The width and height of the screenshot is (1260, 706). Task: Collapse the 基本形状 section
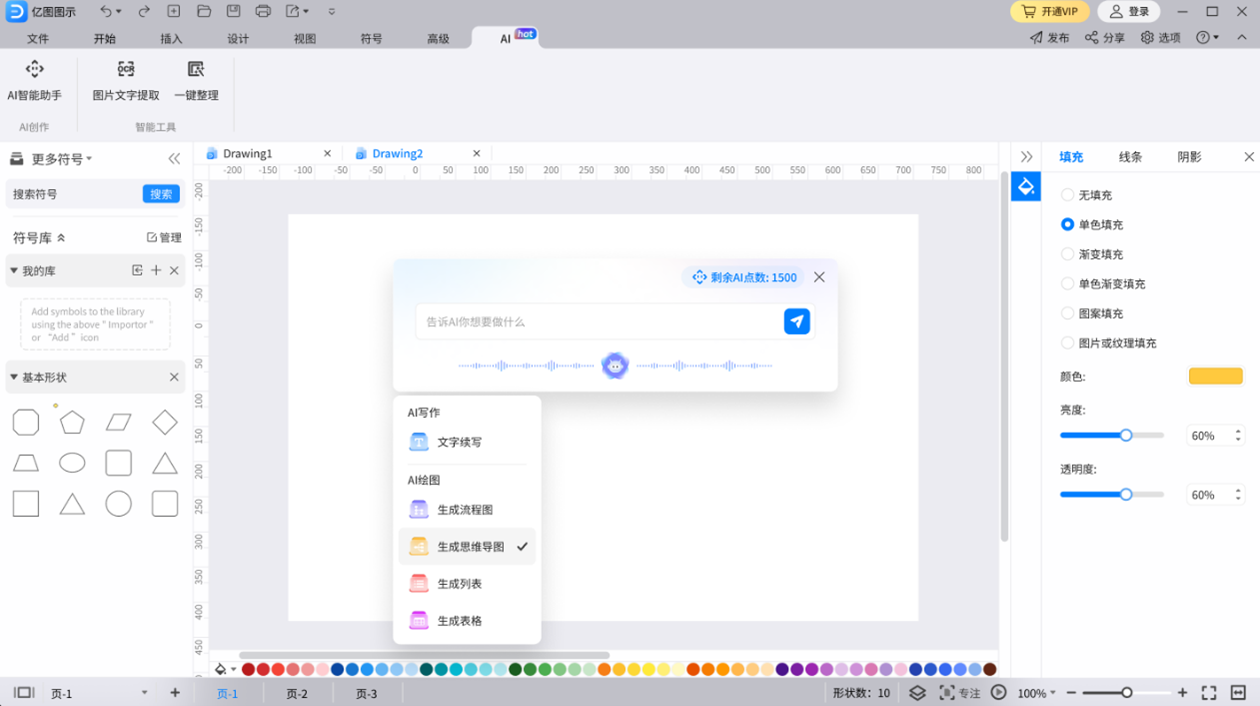(15, 377)
